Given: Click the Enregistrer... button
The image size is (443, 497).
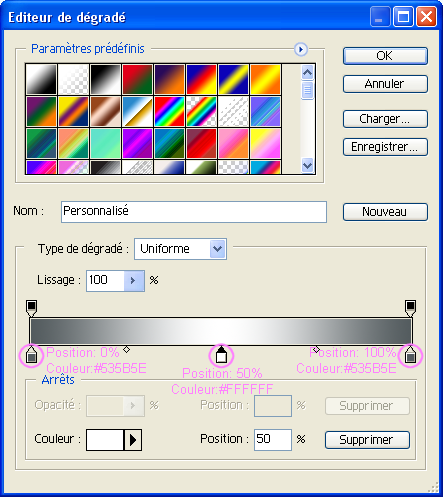Looking at the screenshot, I should 385,147.
